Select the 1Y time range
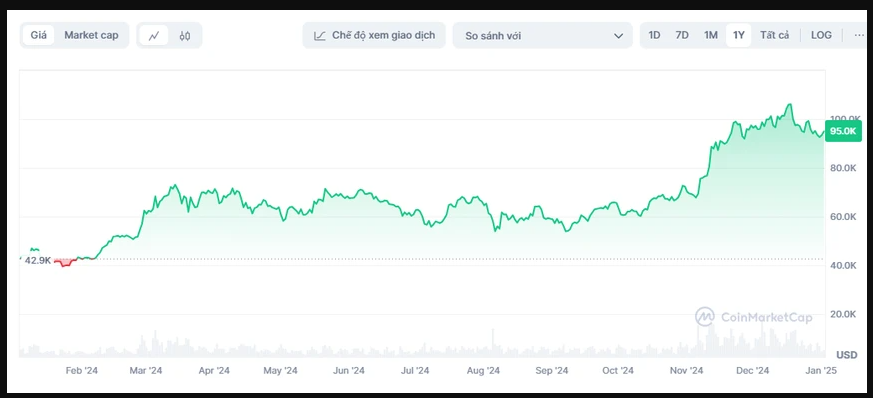 coord(739,36)
